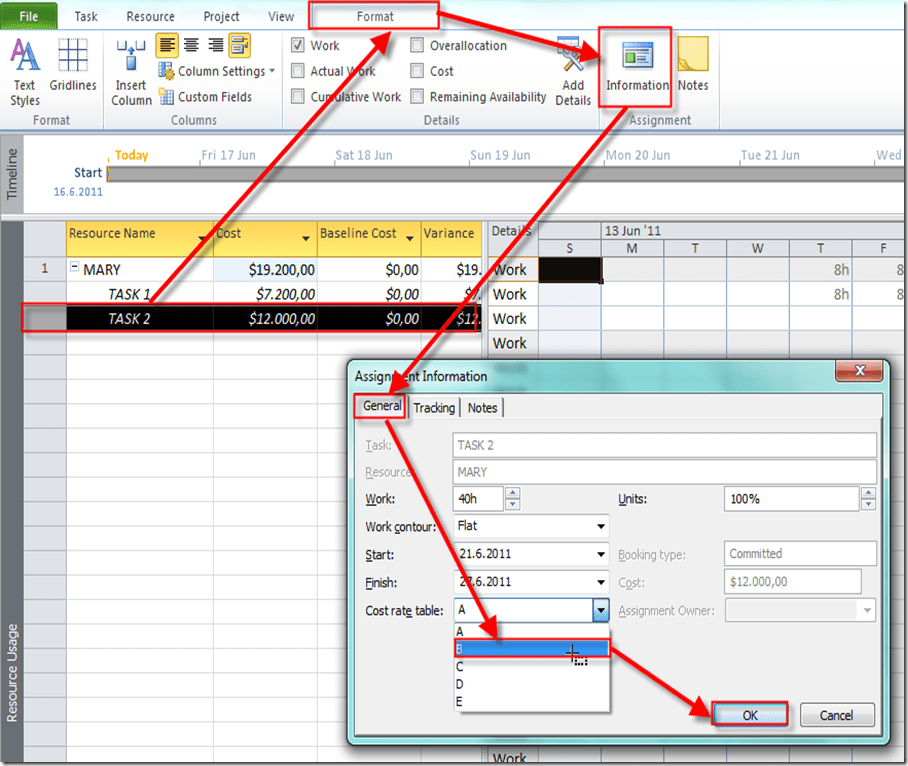Switch to the Tracking tab
The width and height of the screenshot is (908, 766).
tap(434, 408)
